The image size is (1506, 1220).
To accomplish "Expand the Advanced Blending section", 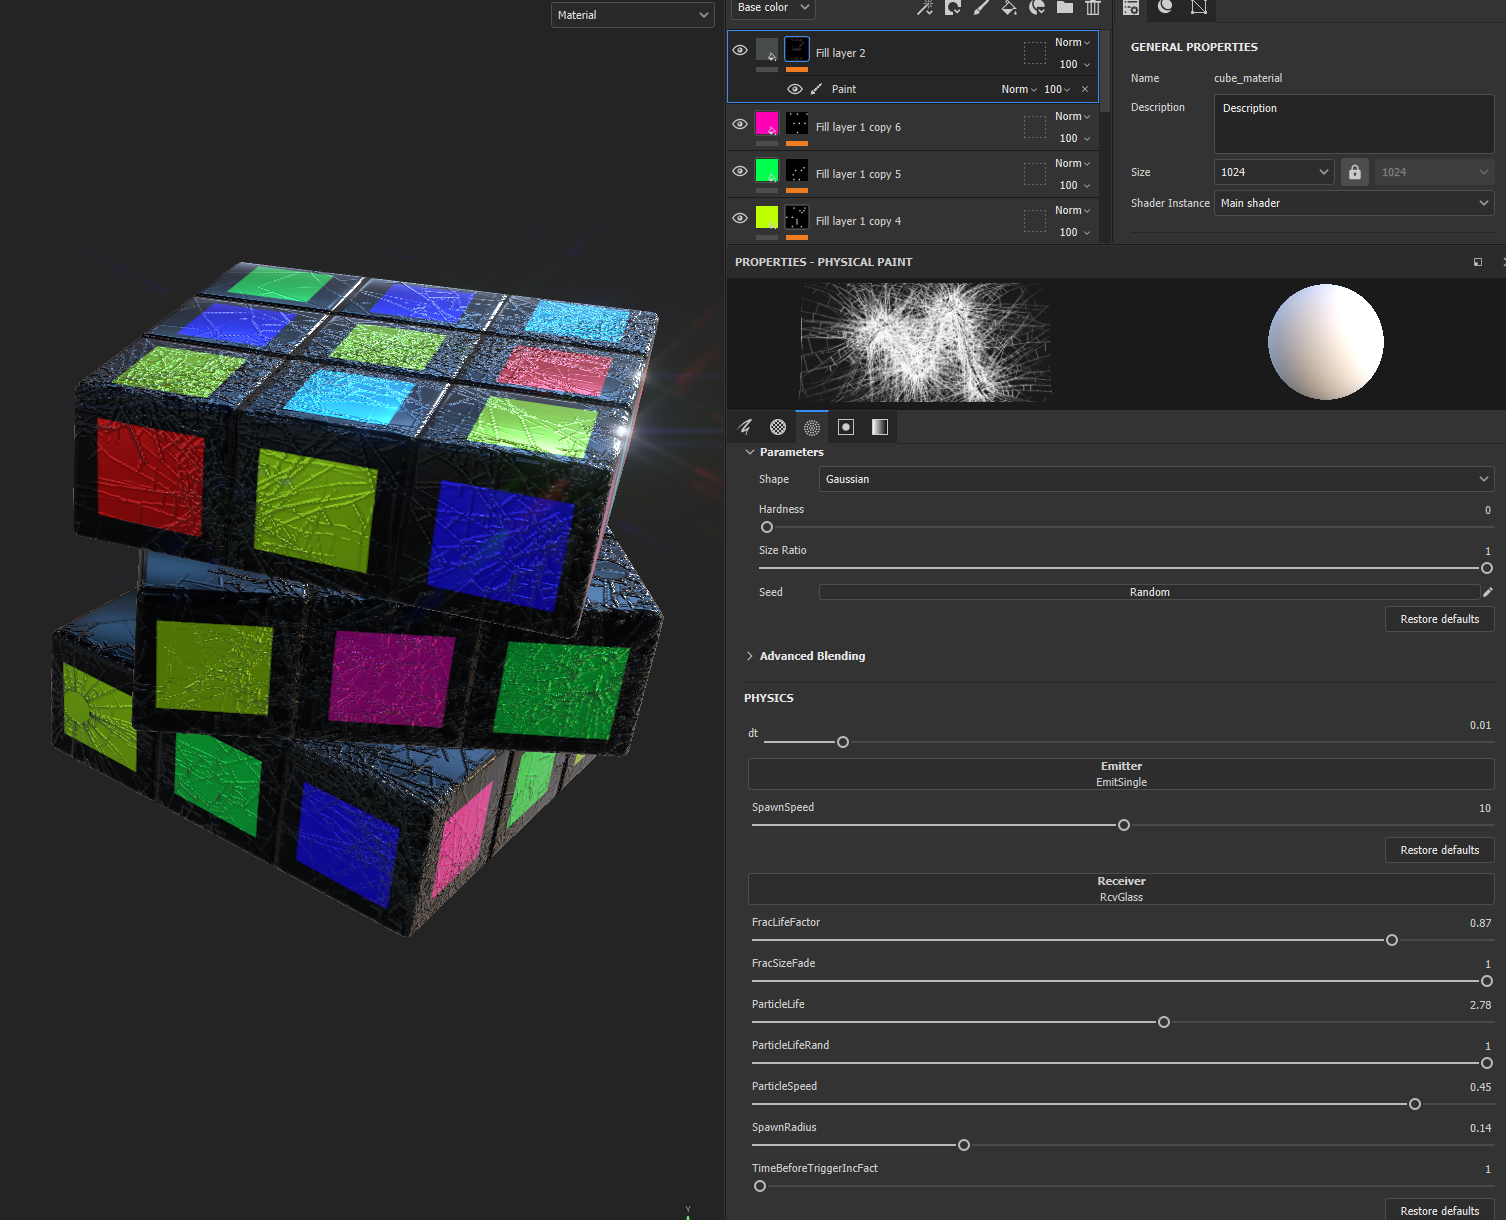I will point(750,656).
